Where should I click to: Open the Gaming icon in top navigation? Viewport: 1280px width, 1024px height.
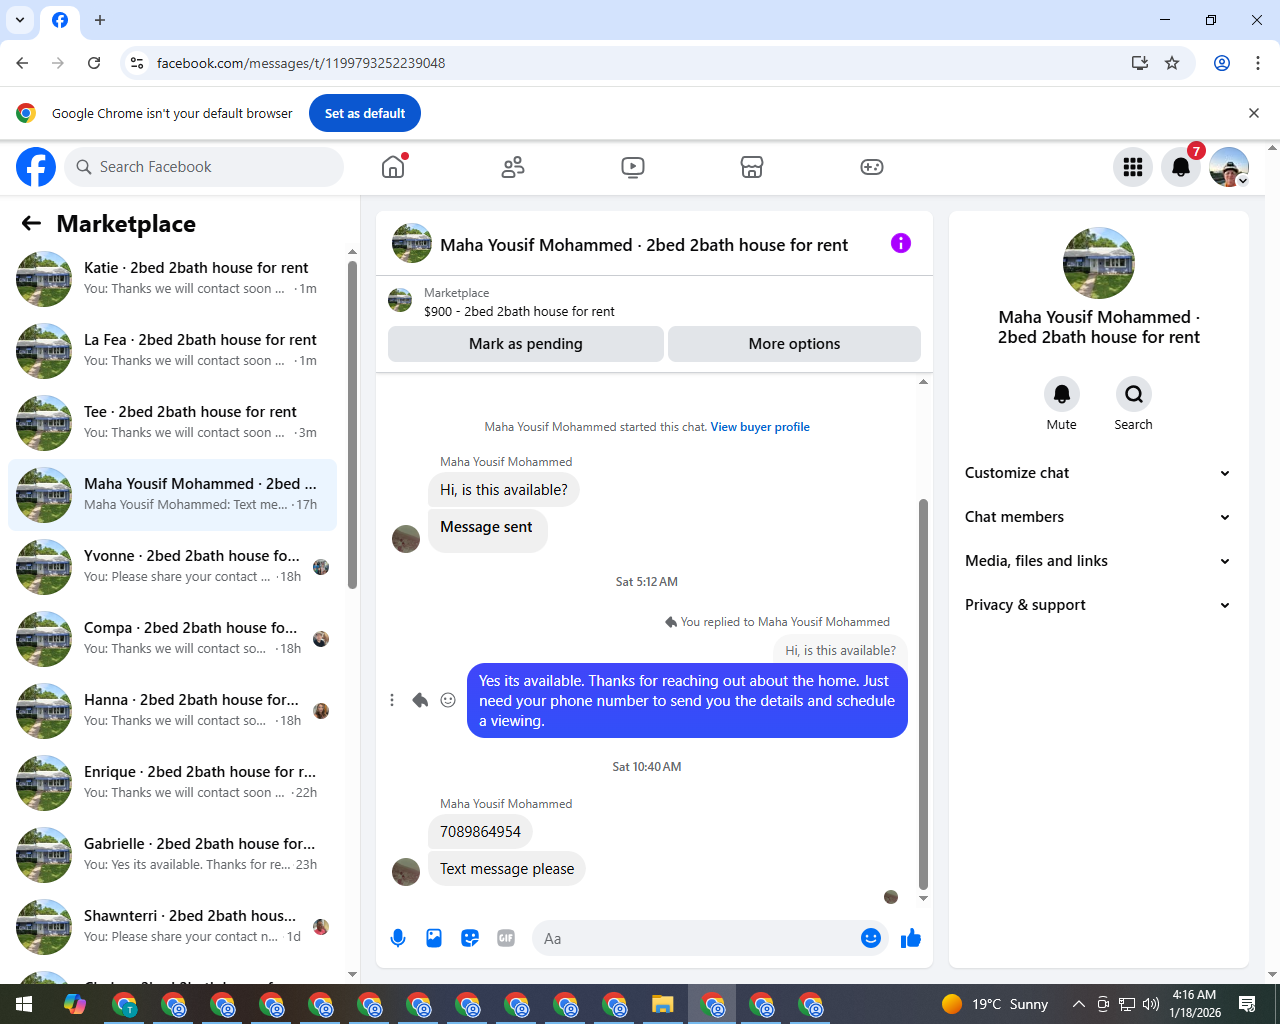click(872, 167)
